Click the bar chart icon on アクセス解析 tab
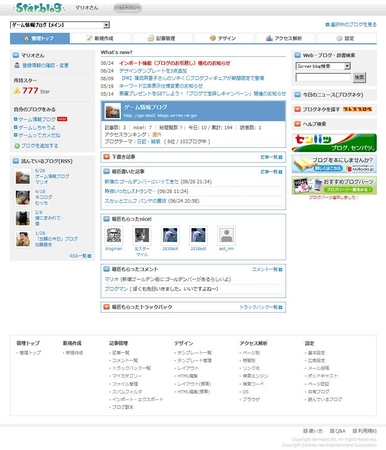 [x=269, y=38]
